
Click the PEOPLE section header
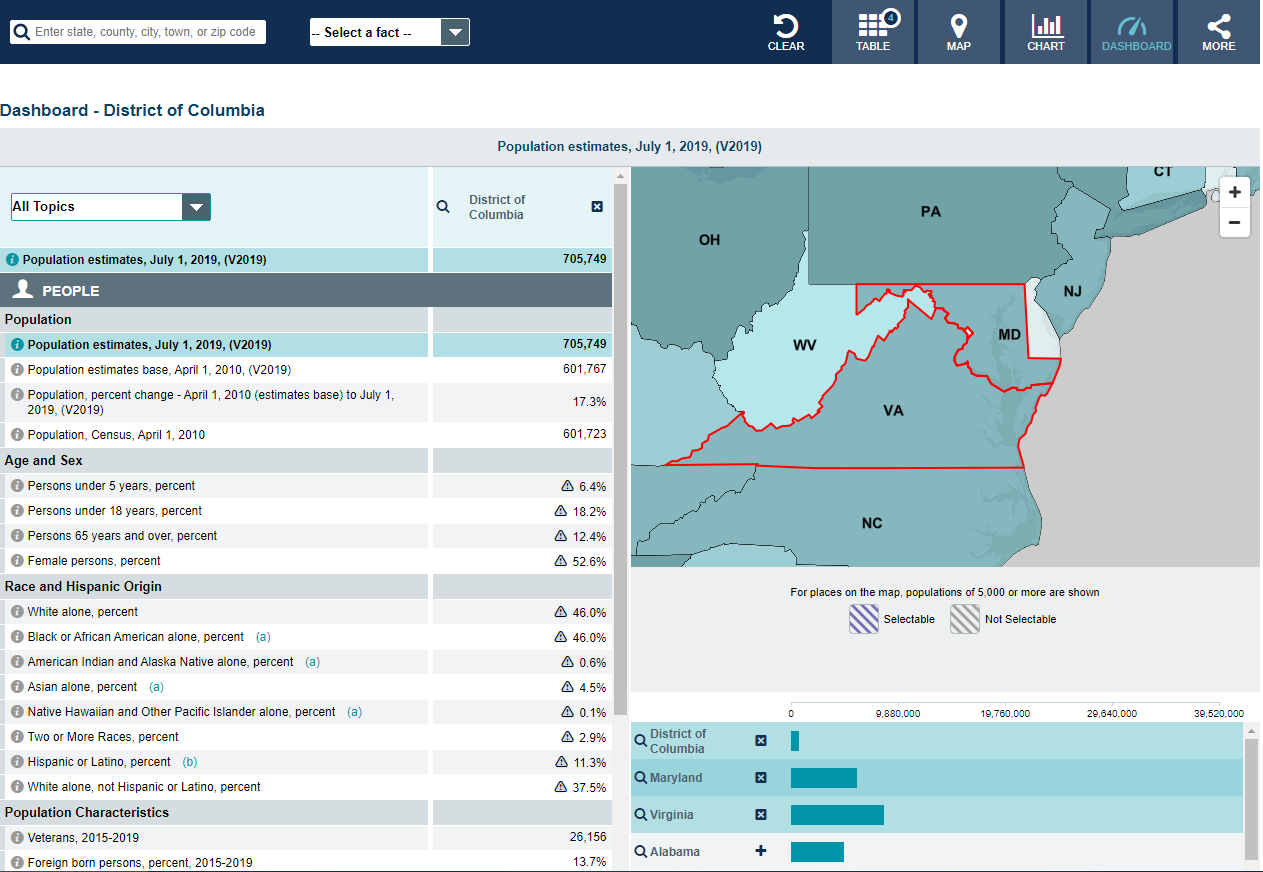click(306, 291)
